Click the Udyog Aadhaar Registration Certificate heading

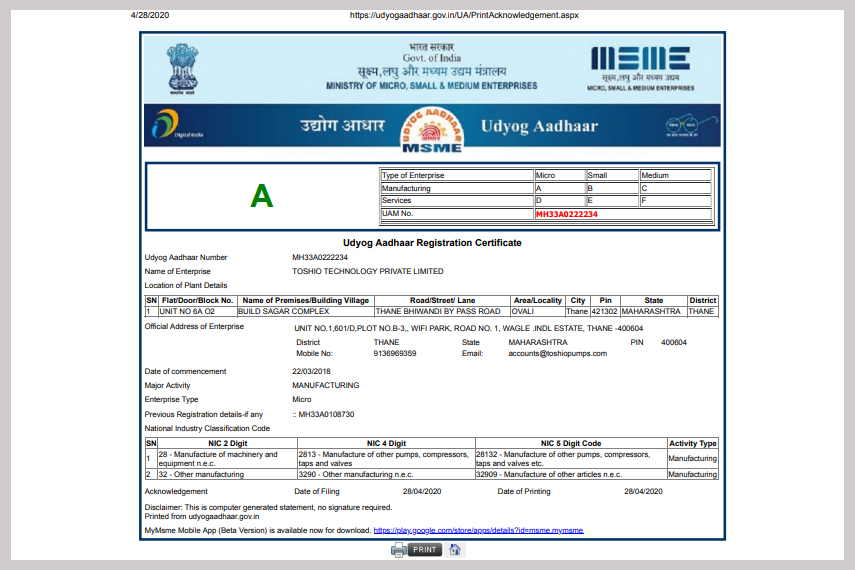[x=432, y=243]
